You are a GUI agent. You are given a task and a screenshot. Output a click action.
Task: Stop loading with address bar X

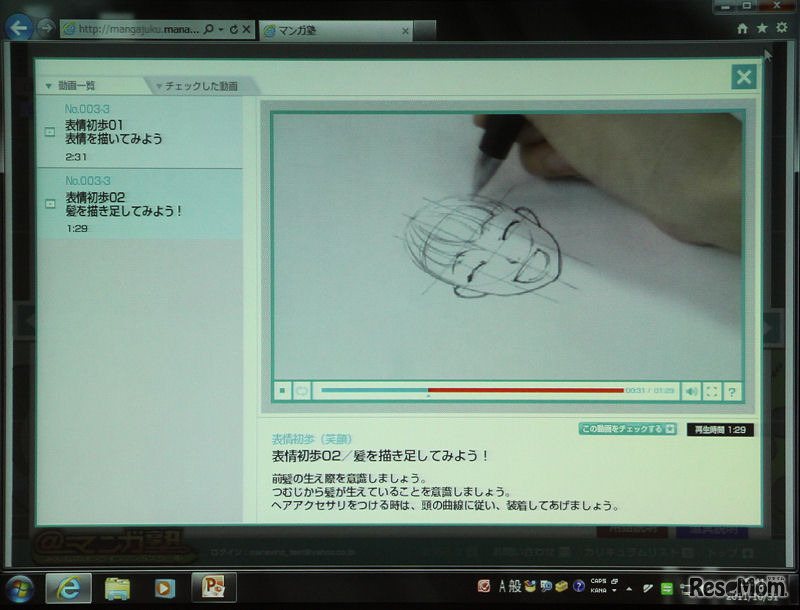coord(246,30)
